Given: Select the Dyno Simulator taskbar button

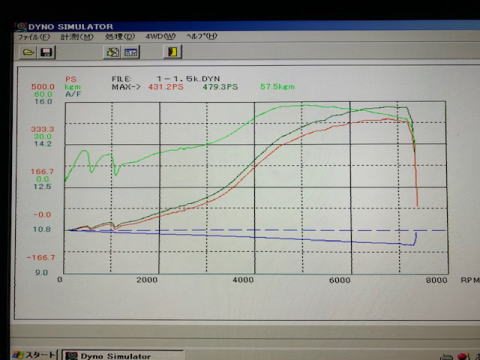Looking at the screenshot, I should click(x=122, y=355).
